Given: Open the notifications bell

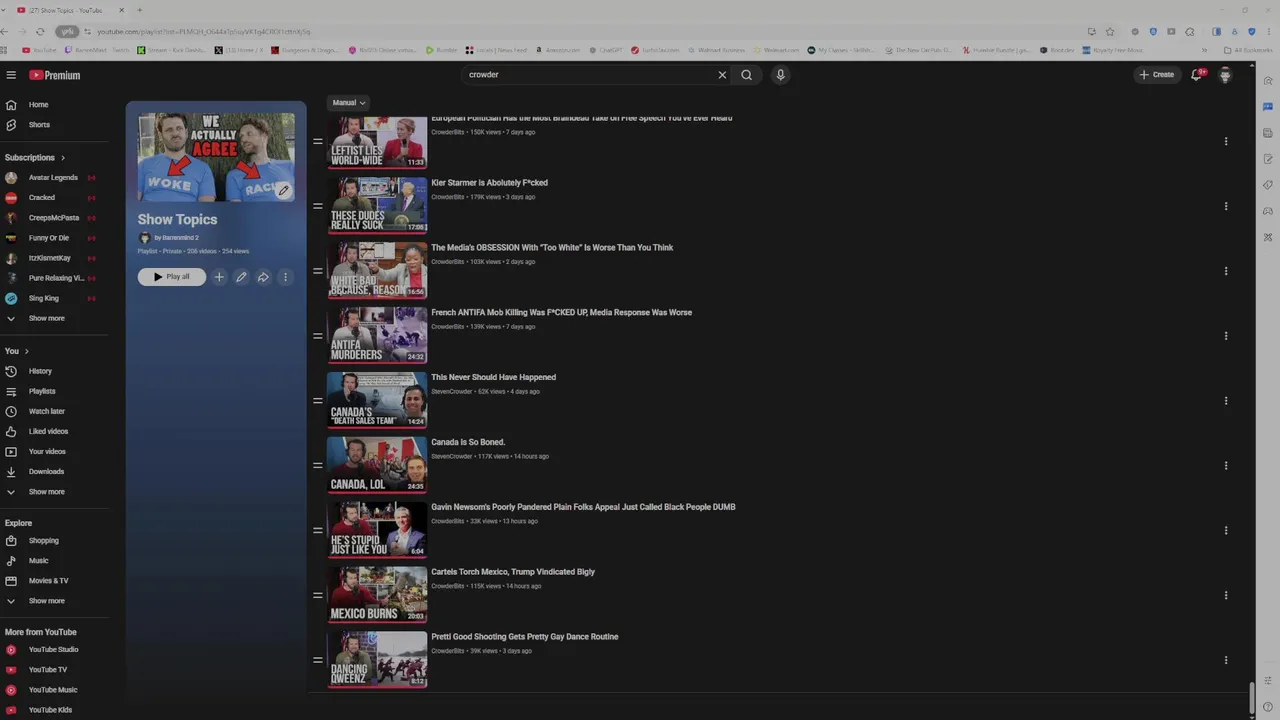Looking at the screenshot, I should click(x=1196, y=75).
